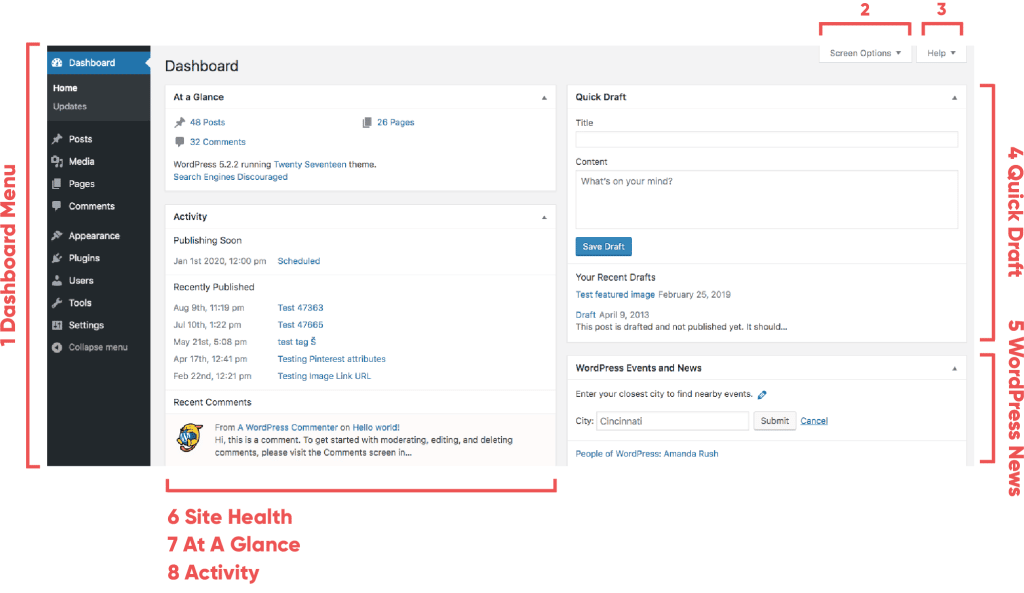Open the Updates menu item

pos(71,106)
